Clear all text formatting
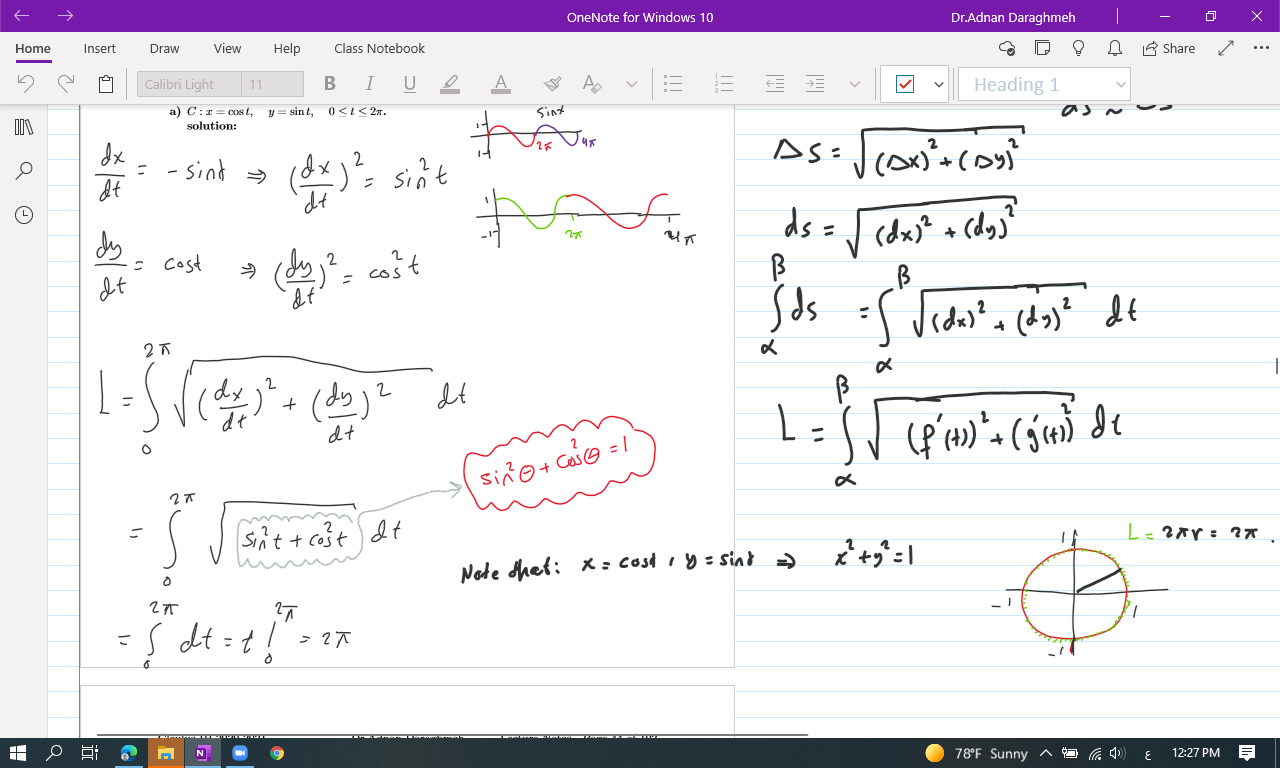Screen dimensions: 1280x768 click(x=592, y=84)
